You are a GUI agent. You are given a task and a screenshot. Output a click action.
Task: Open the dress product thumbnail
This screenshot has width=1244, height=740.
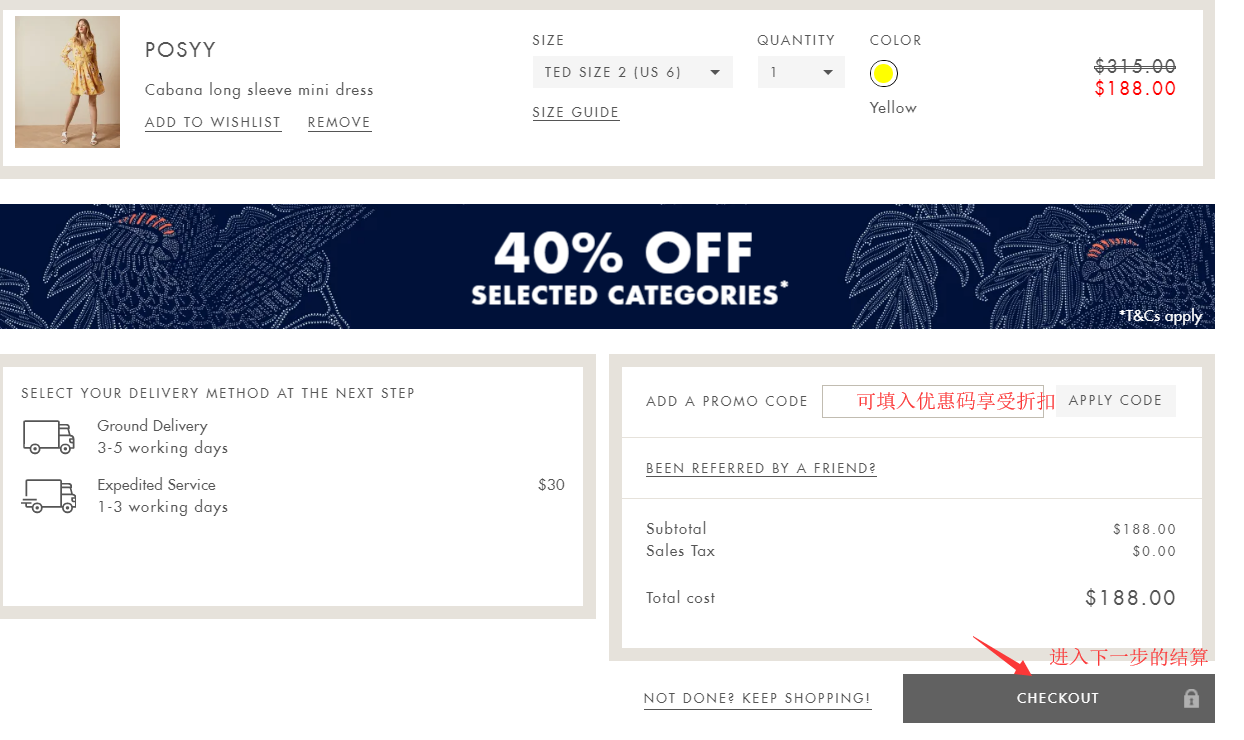[x=67, y=82]
